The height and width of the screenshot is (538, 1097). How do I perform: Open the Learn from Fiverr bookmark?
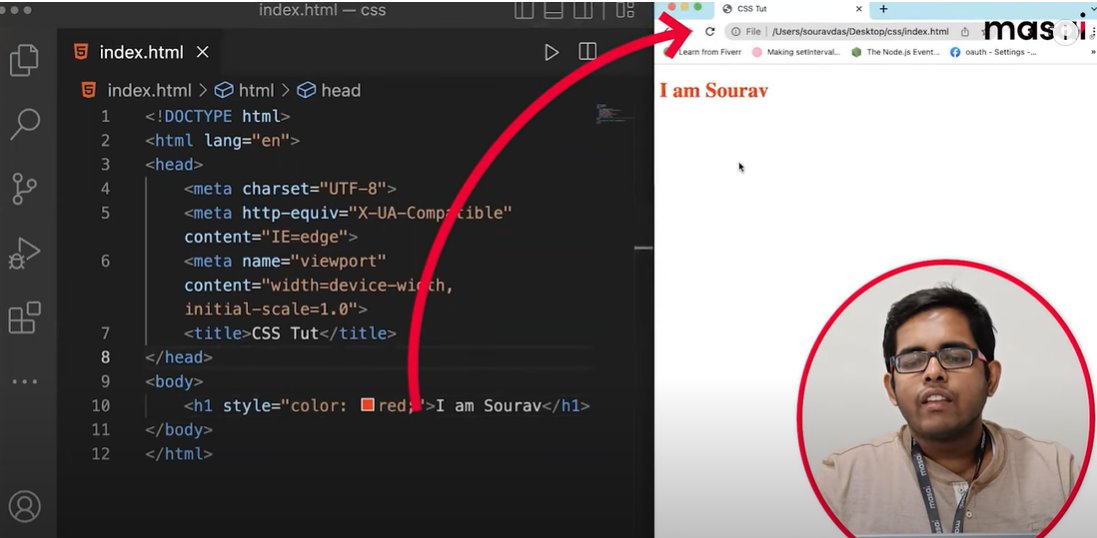pos(704,52)
